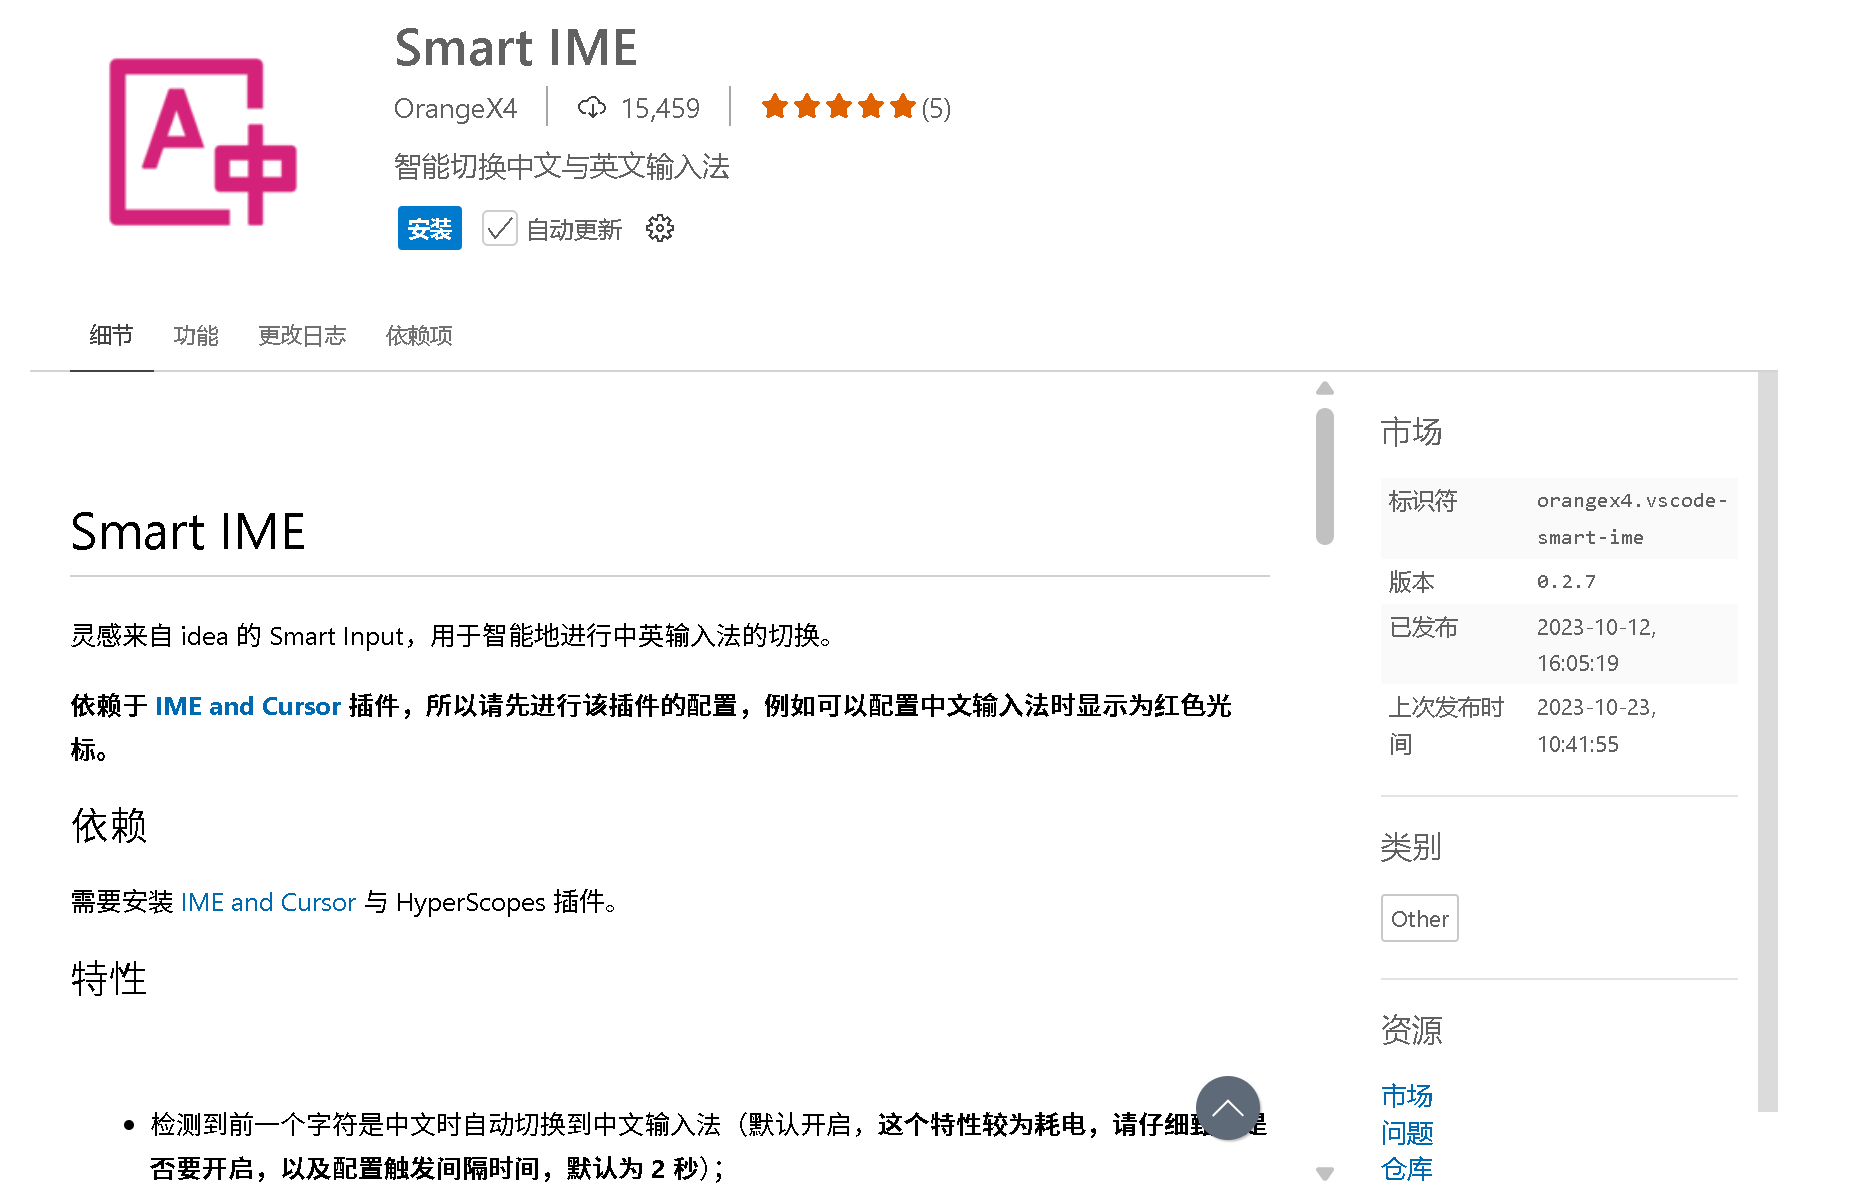The height and width of the screenshot is (1188, 1858).
Task: Open the 市场 resource link
Action: 1407,1096
